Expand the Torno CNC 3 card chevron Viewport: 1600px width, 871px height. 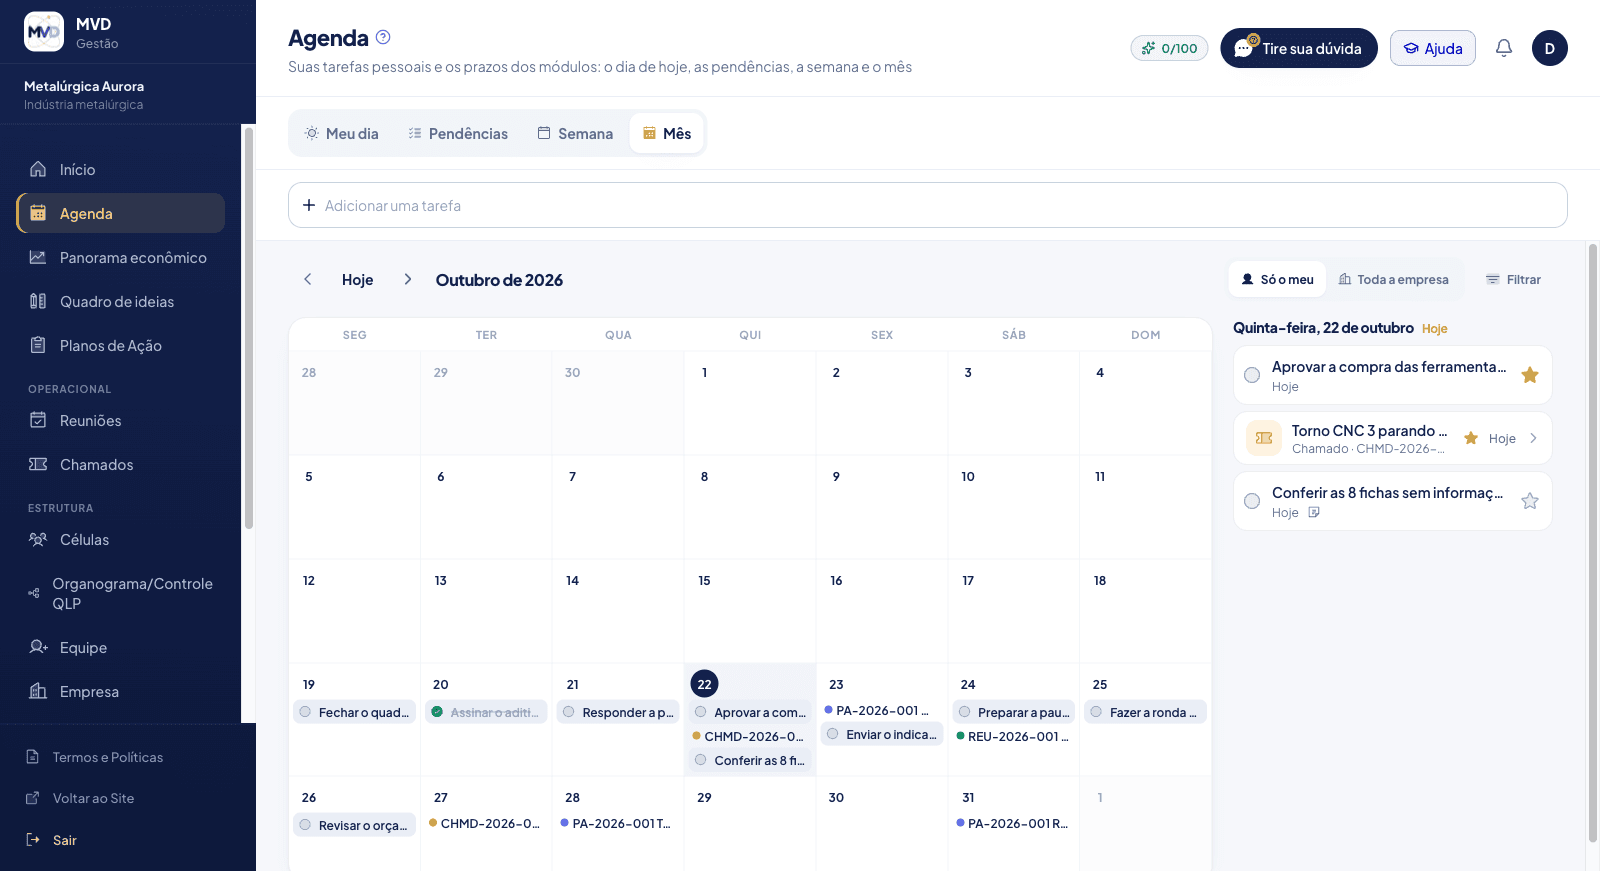click(1533, 438)
